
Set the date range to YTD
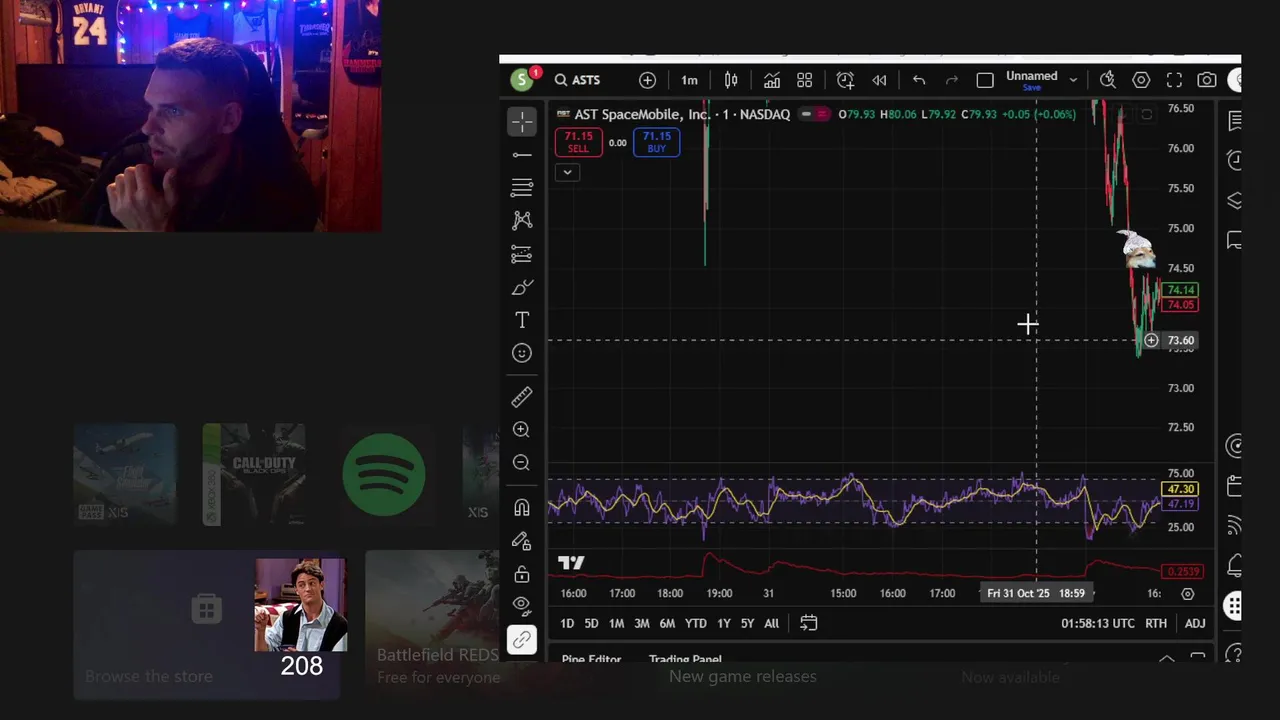tap(695, 623)
